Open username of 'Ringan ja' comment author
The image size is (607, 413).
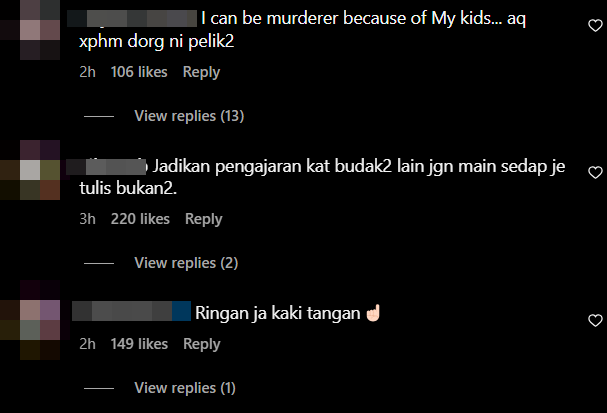(132, 311)
